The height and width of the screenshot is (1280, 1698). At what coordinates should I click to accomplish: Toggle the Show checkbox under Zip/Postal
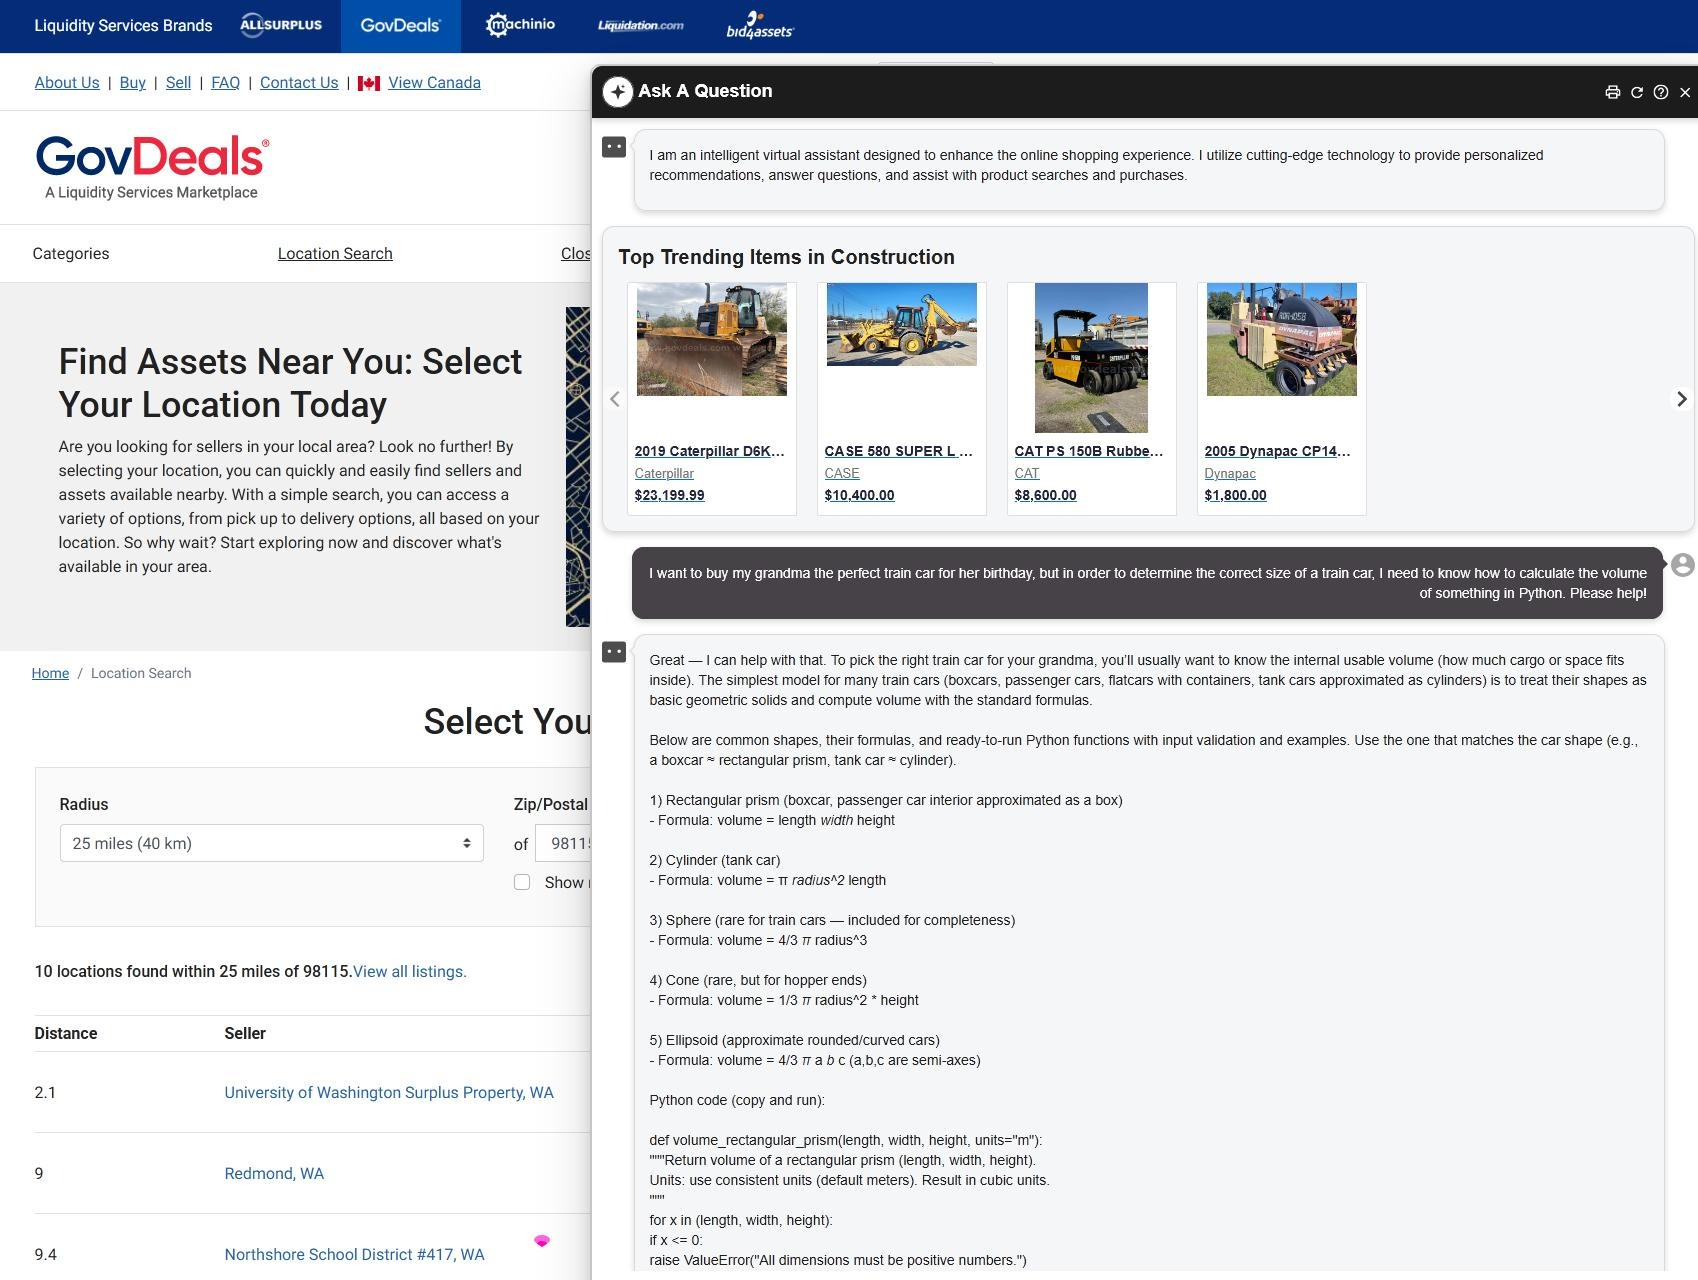click(x=522, y=882)
